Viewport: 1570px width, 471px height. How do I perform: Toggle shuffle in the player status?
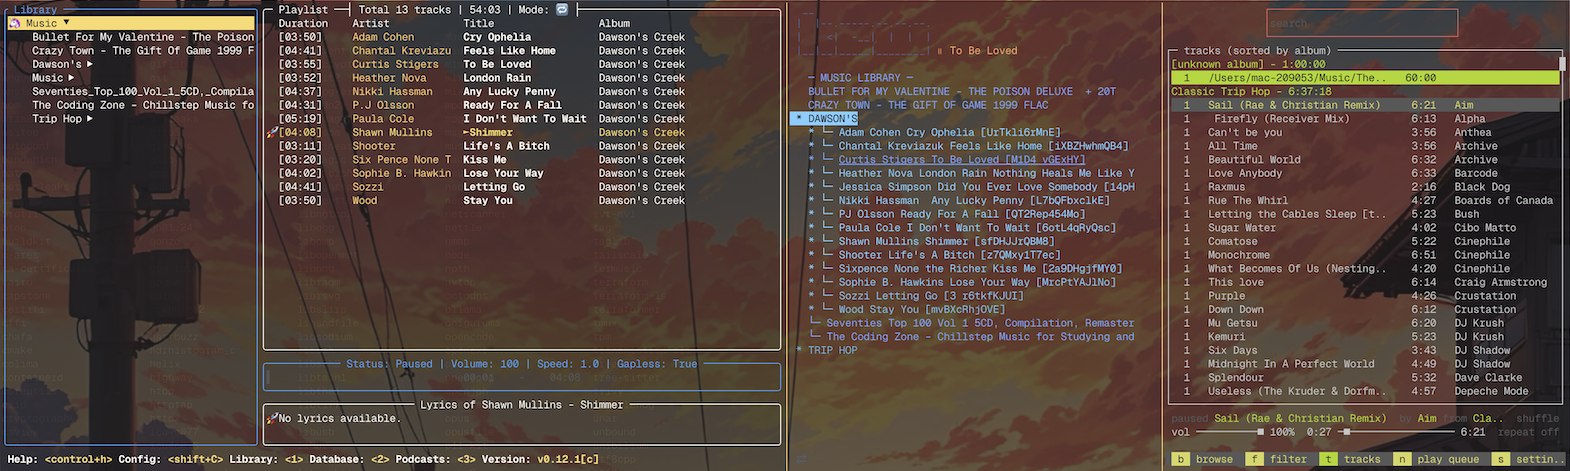(x=1537, y=418)
